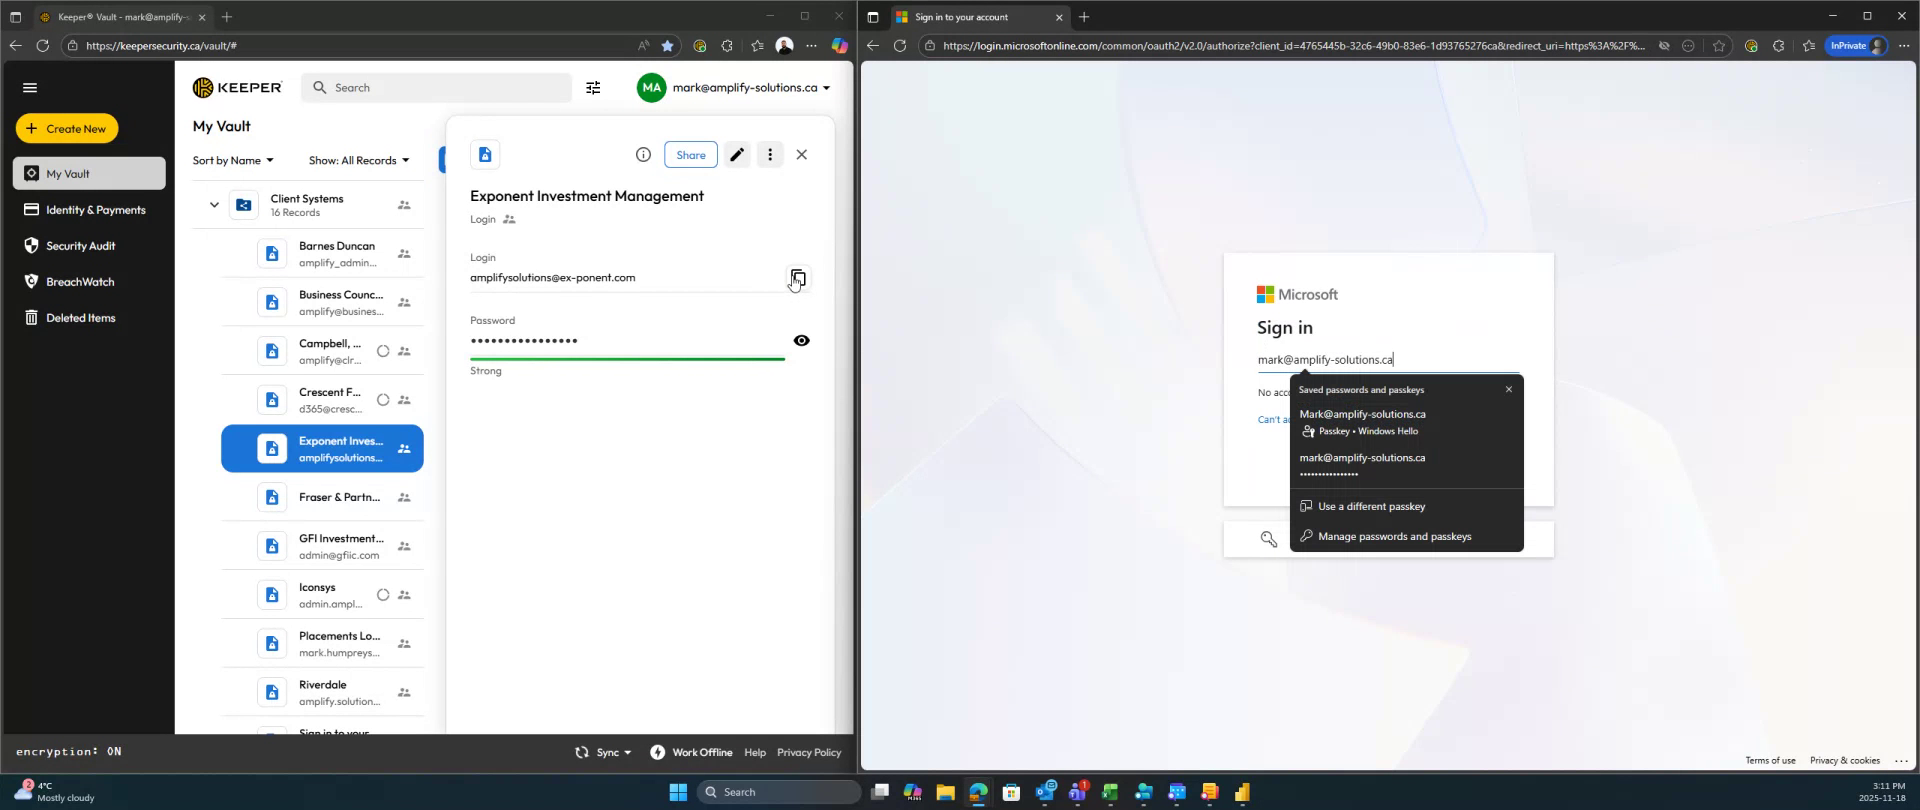Click the Keeper vault search field
This screenshot has width=1920, height=810.
pyautogui.click(x=436, y=88)
